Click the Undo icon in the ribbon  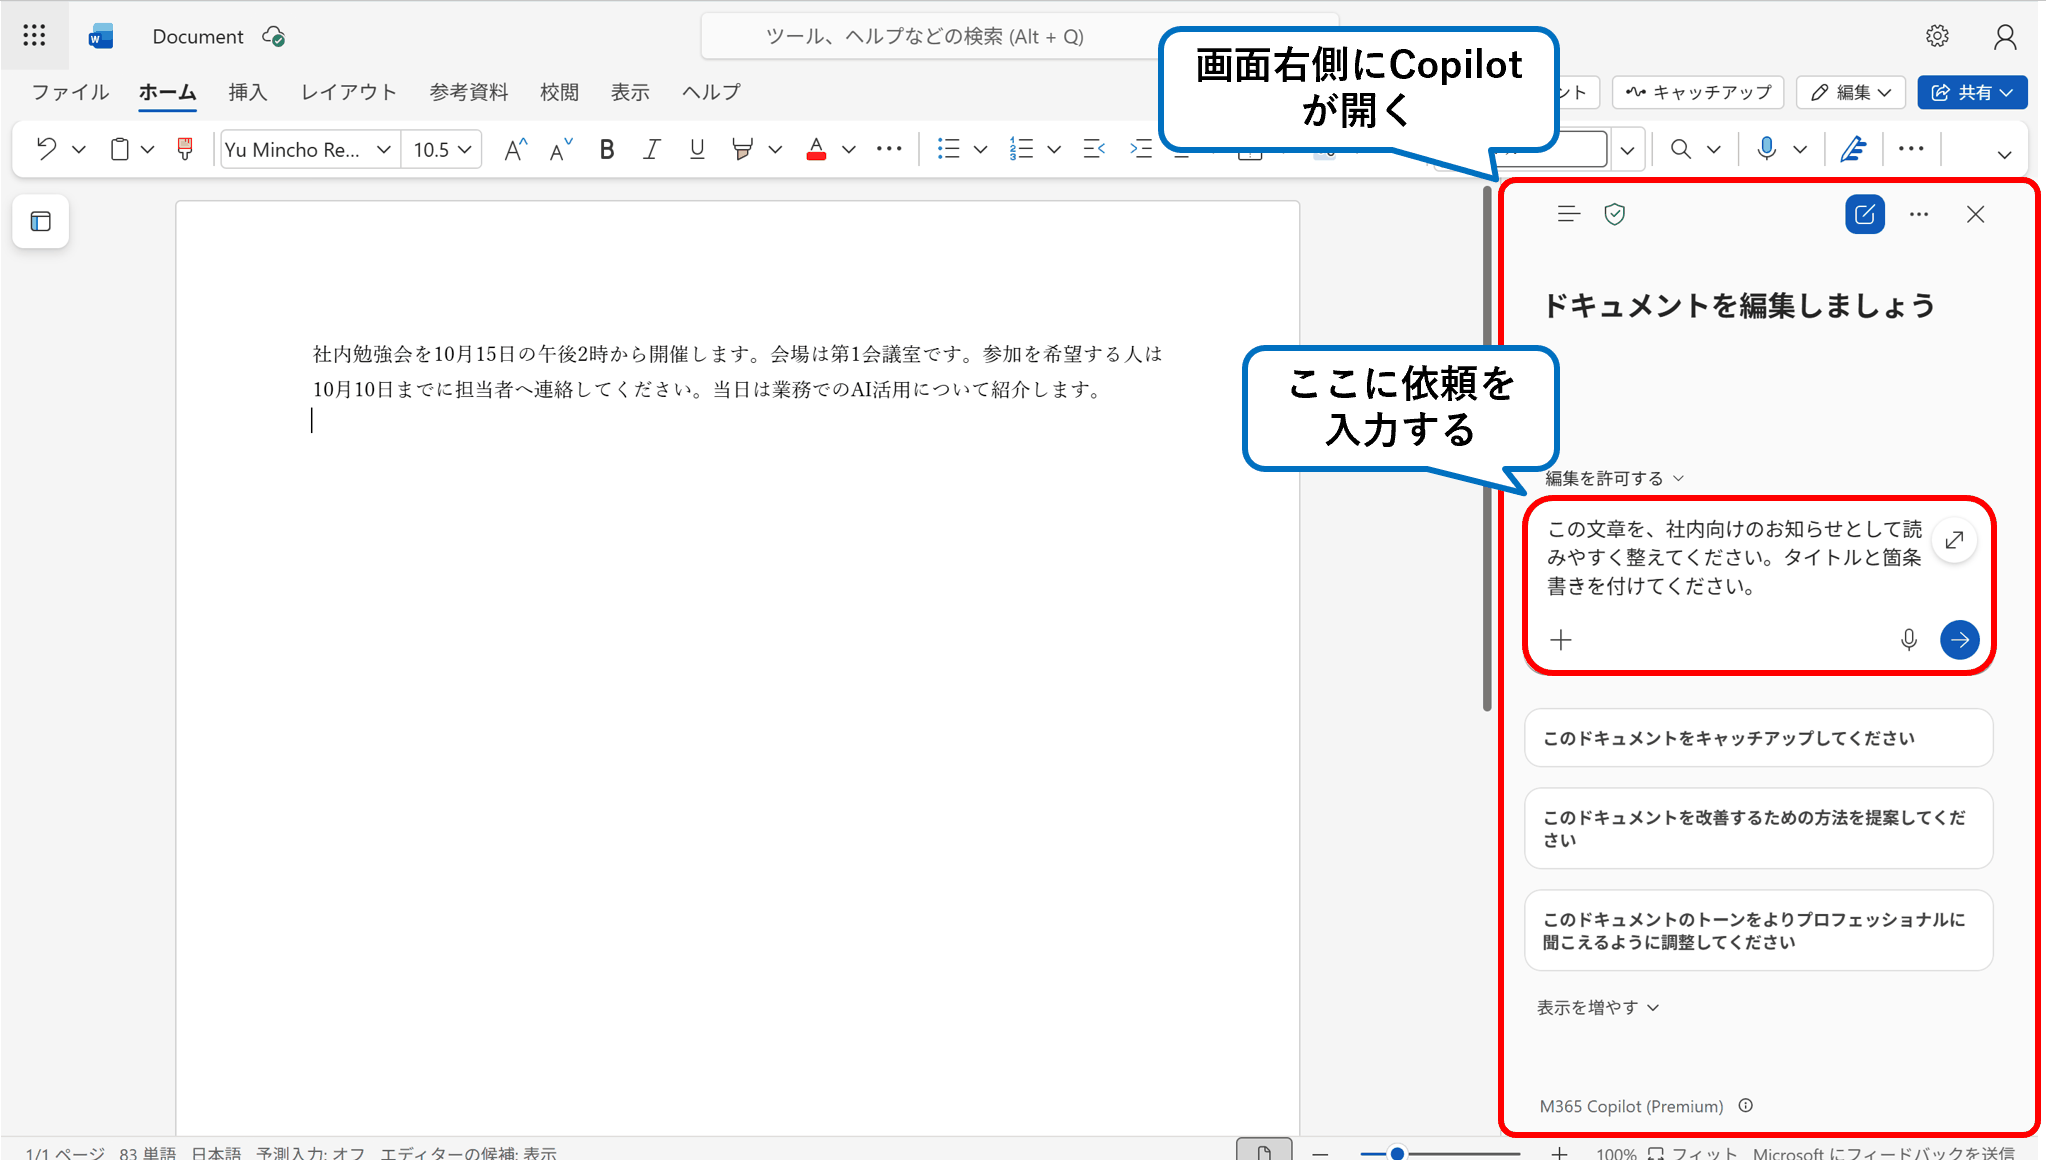coord(45,149)
